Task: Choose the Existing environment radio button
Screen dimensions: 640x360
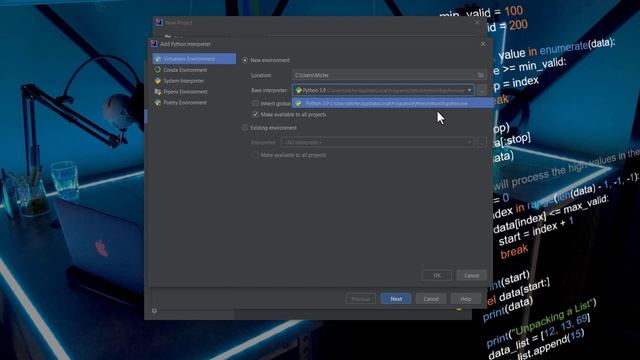Action: tap(245, 128)
